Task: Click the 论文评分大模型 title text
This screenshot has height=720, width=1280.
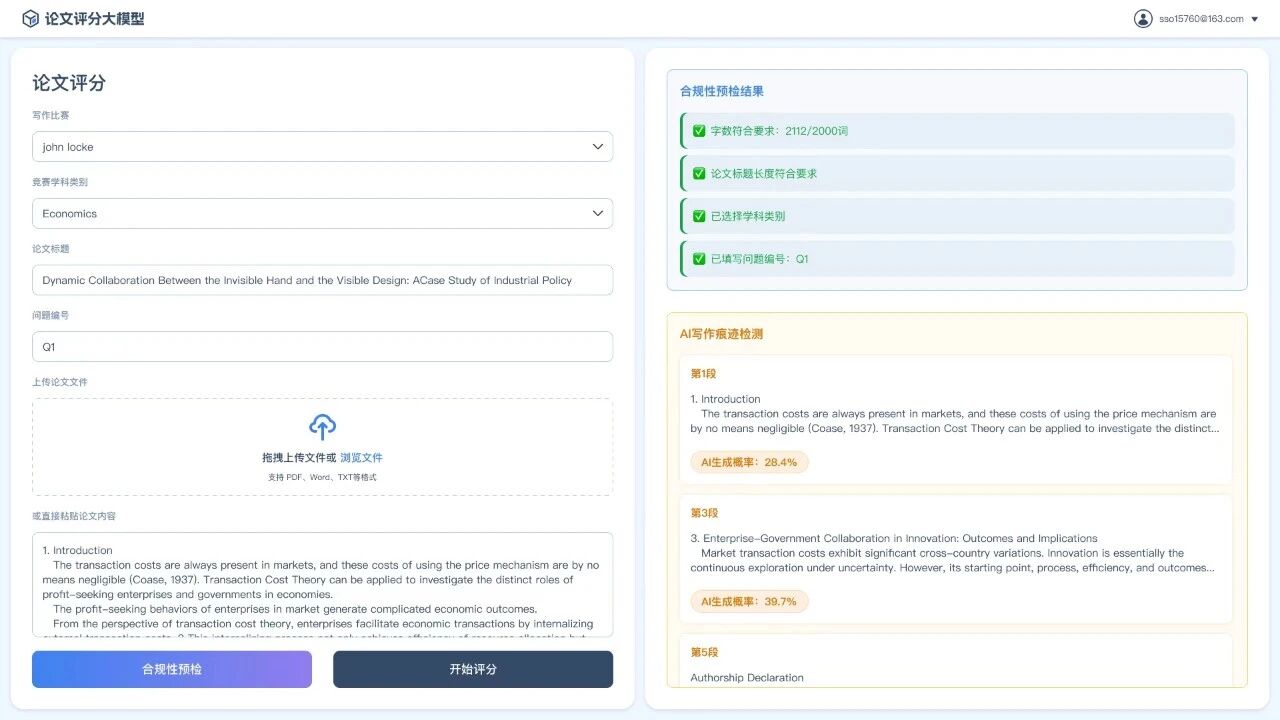Action: coord(95,18)
